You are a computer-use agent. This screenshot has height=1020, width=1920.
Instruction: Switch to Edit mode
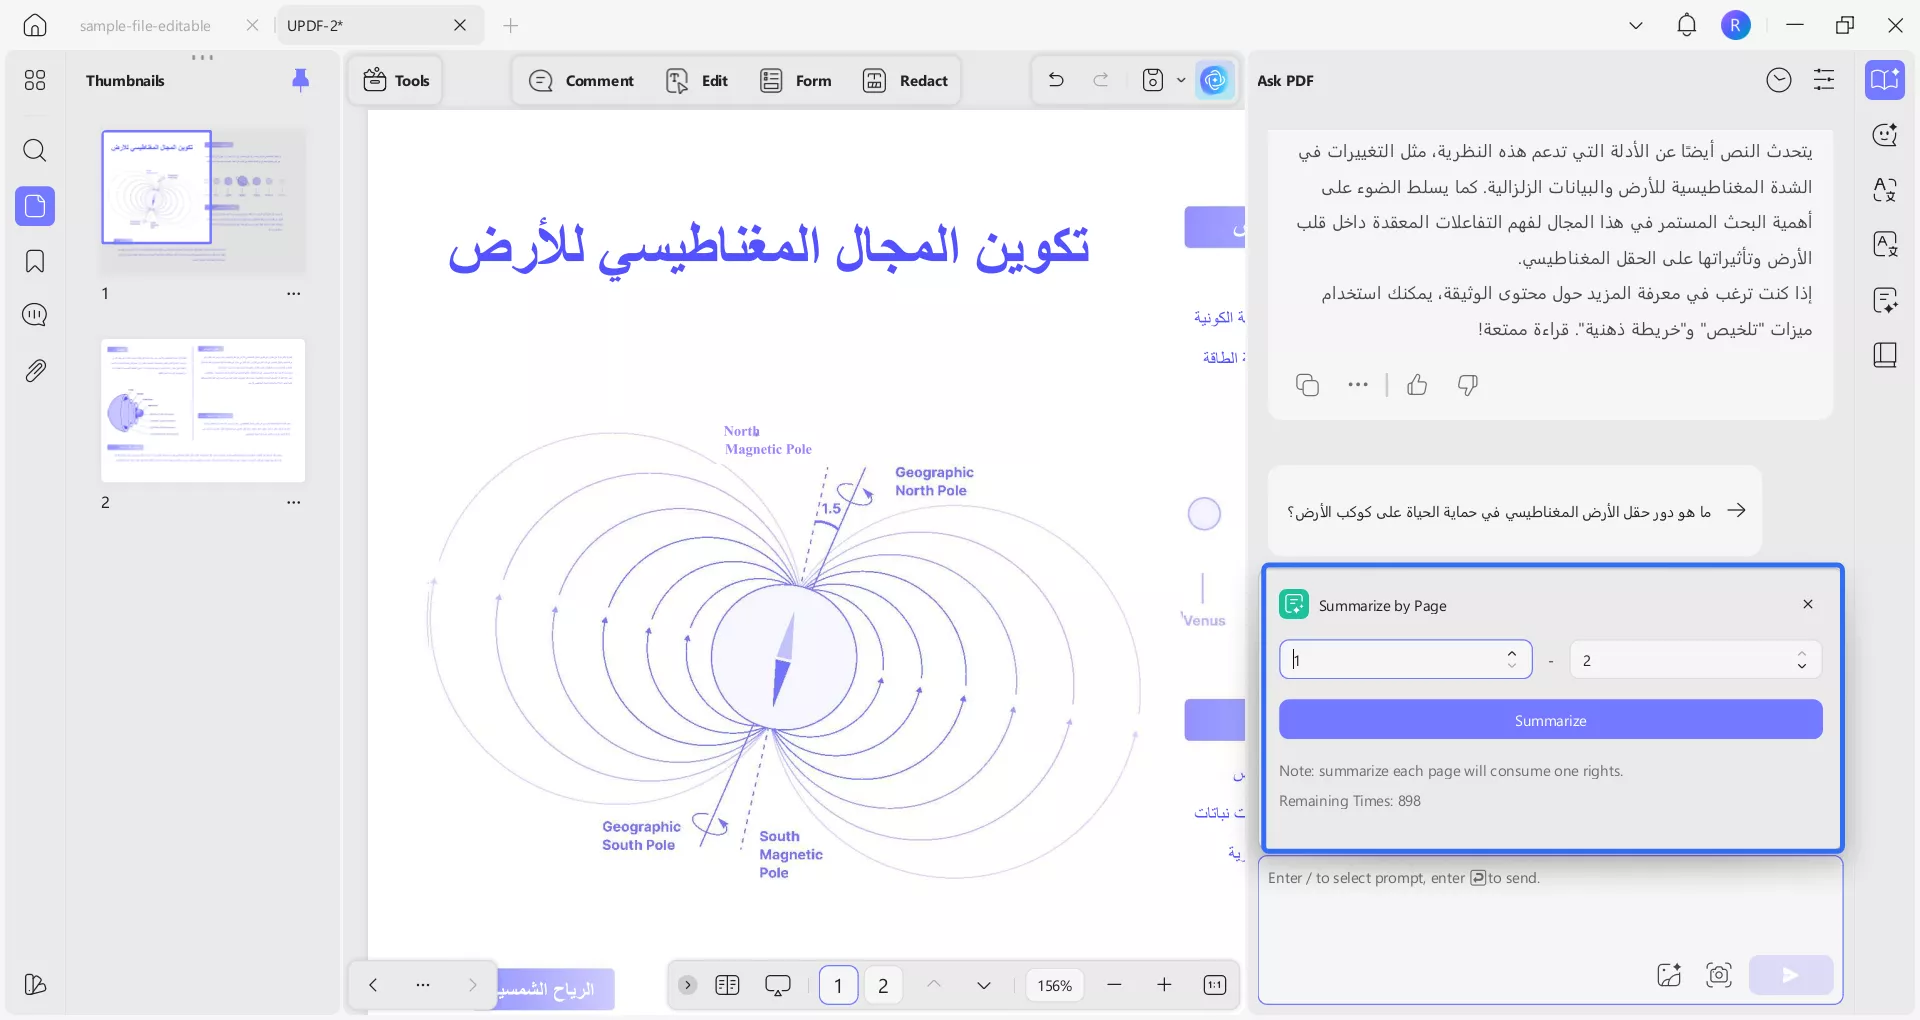coord(697,80)
